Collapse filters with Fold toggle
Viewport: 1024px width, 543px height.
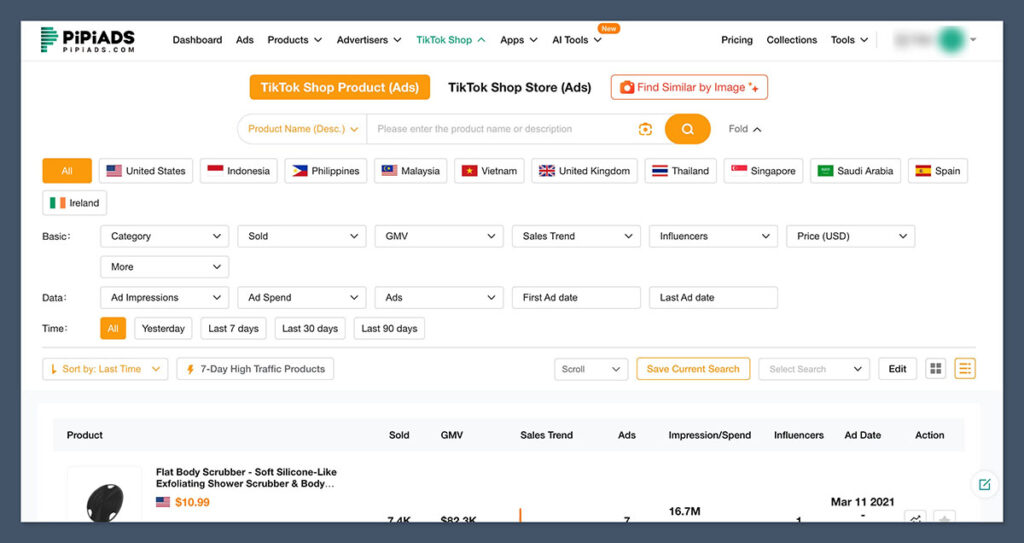pos(744,129)
